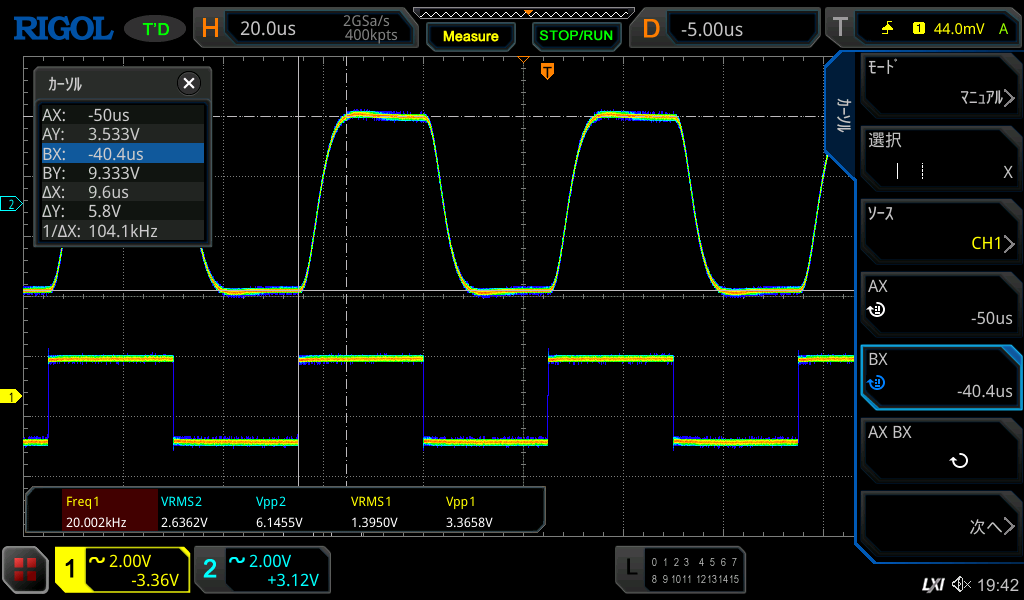
Task: Open the Measure menu
Action: tap(470, 36)
